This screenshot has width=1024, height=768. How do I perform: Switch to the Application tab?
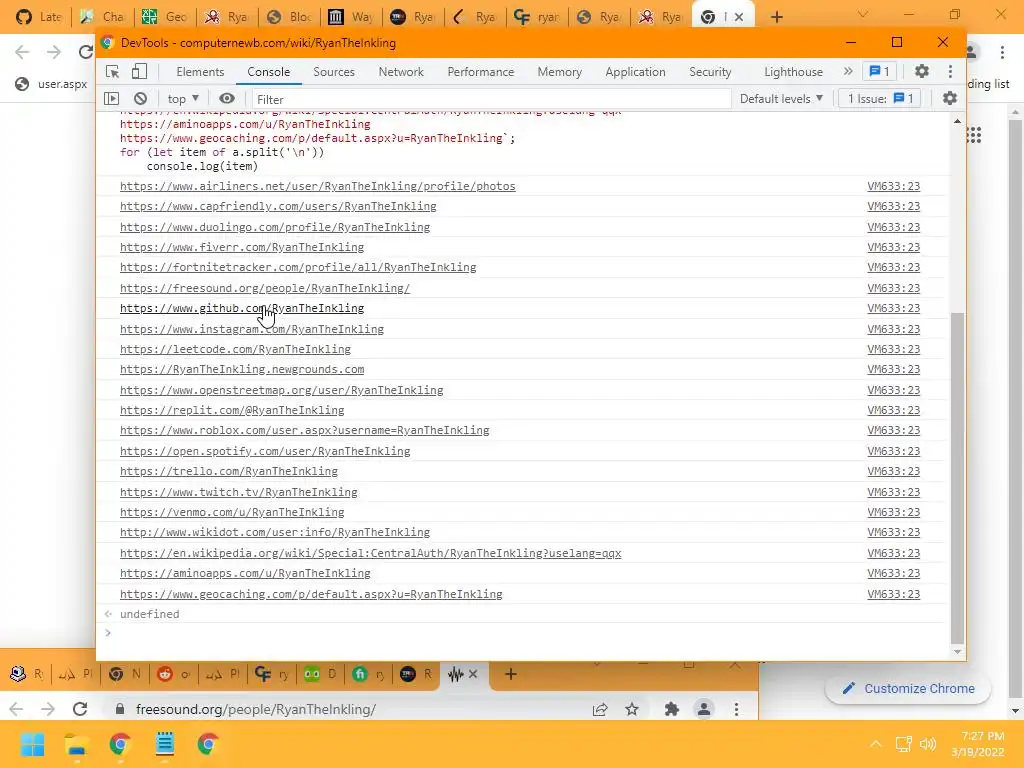635,72
